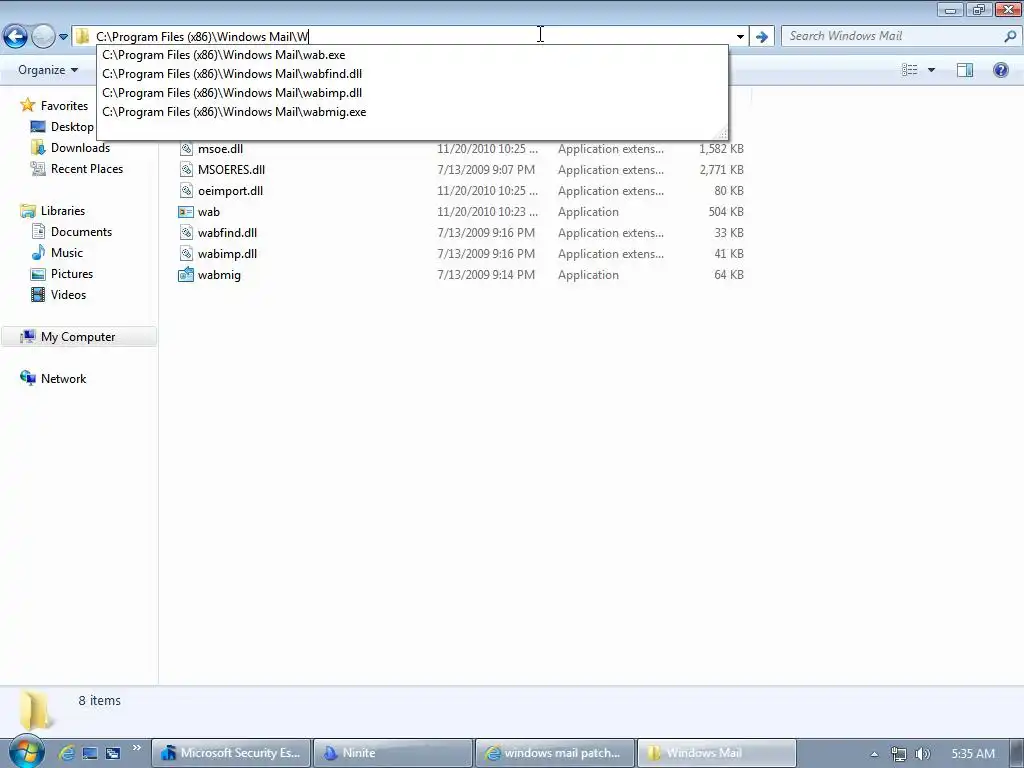Viewport: 1024px width, 768px height.
Task: Click the 504 KB size cell
Action: [726, 212]
